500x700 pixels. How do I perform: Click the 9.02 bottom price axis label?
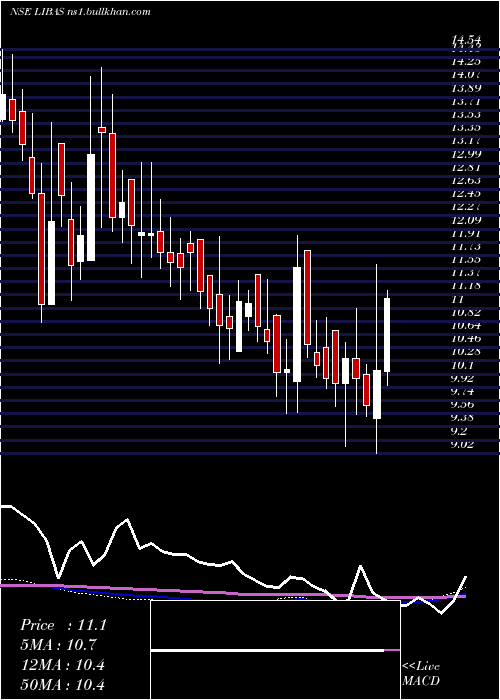pyautogui.click(x=463, y=444)
